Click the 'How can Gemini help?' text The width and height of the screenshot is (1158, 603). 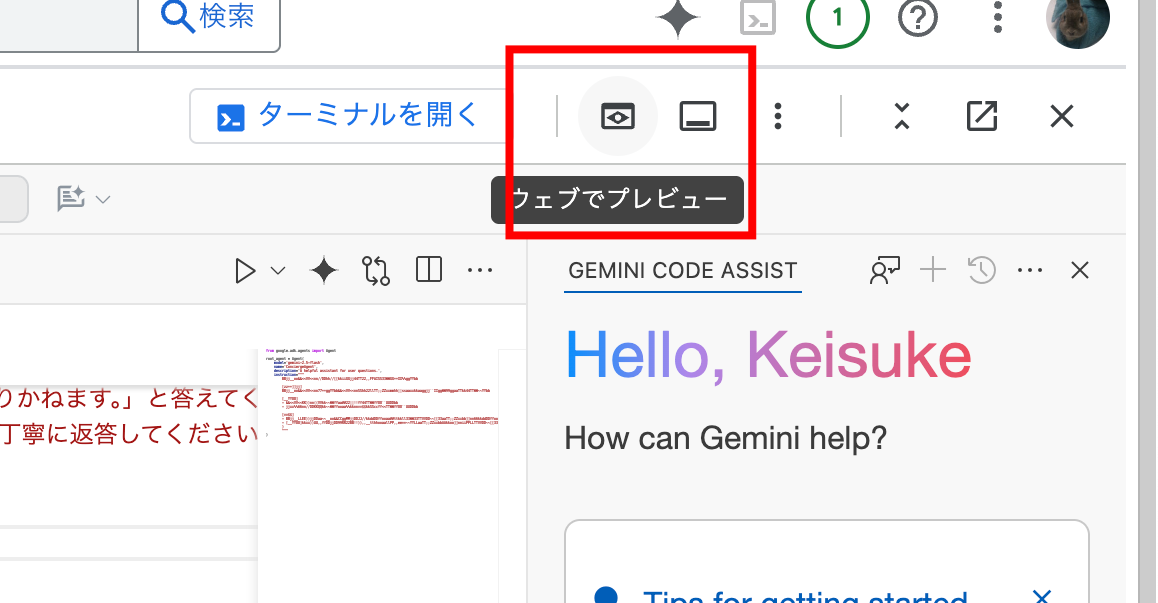coord(725,438)
